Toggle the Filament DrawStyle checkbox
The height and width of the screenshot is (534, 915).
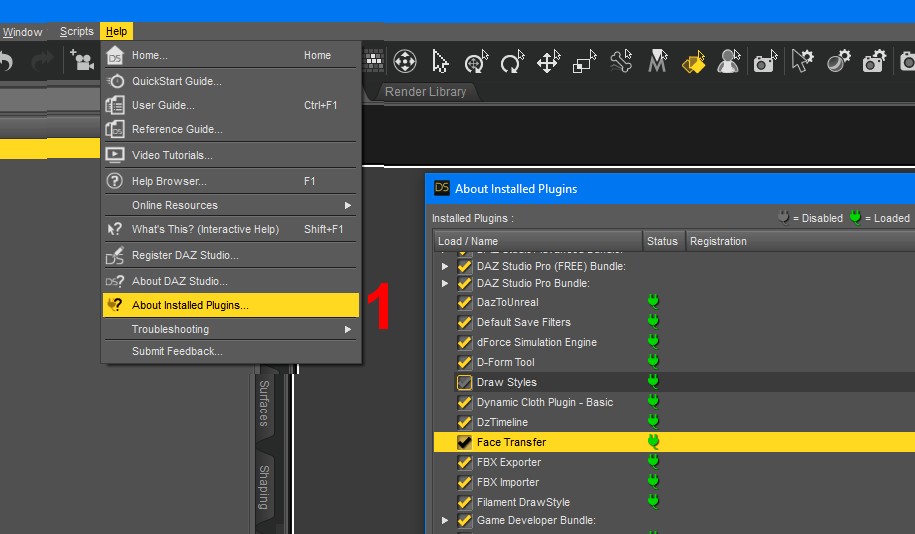pos(465,502)
